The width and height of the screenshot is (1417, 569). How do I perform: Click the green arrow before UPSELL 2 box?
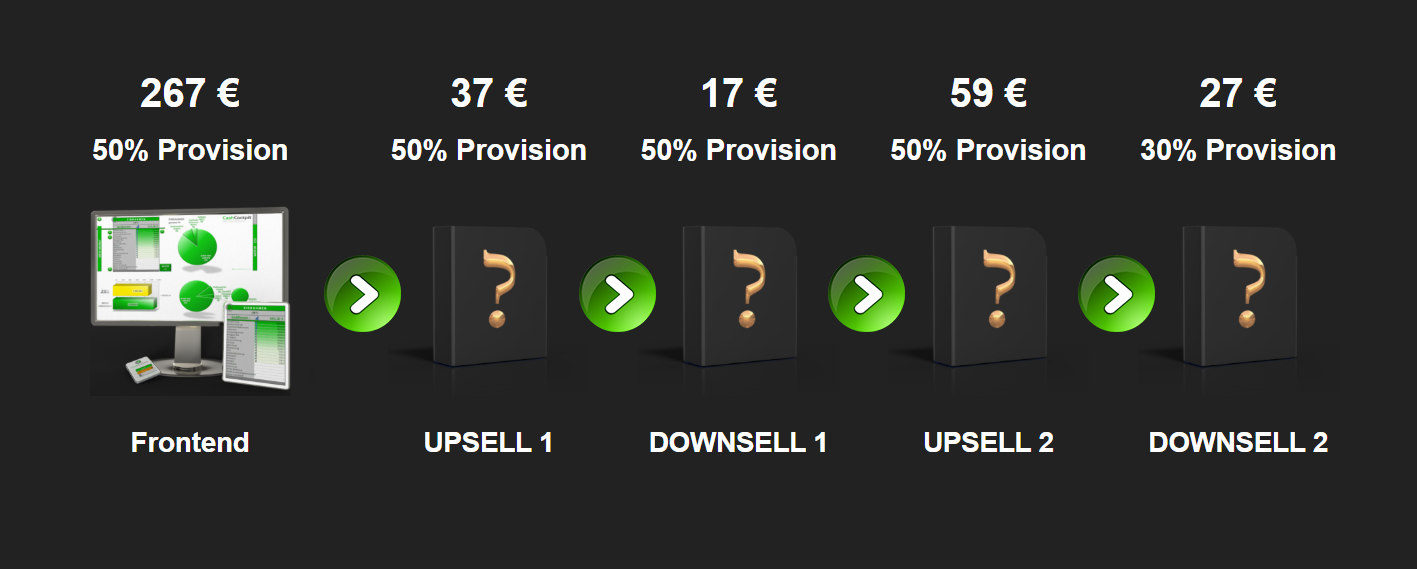(867, 295)
